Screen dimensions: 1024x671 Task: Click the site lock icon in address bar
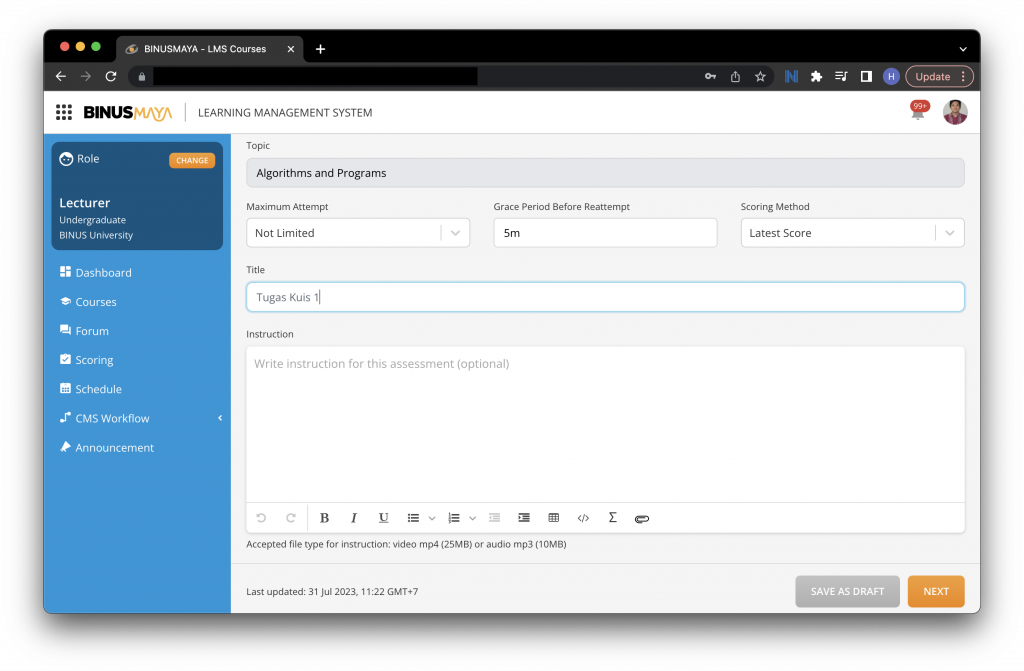pyautogui.click(x=142, y=76)
